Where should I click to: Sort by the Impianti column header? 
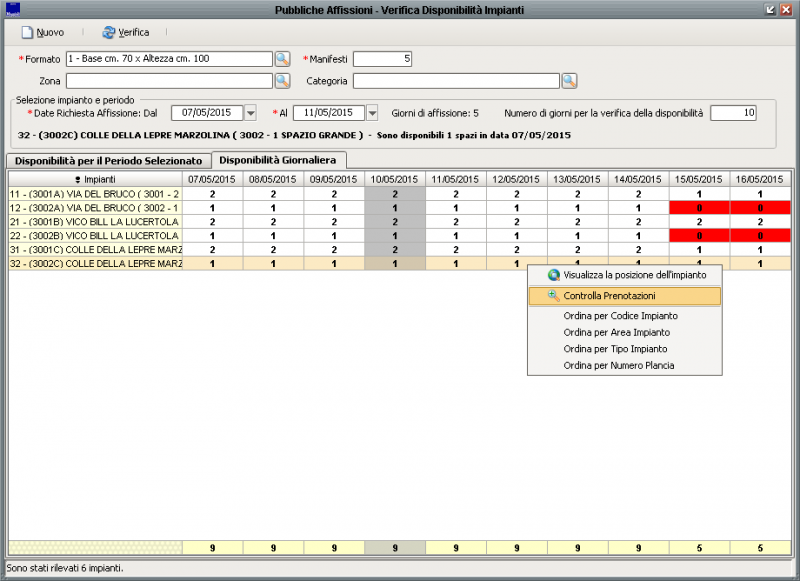click(95, 179)
